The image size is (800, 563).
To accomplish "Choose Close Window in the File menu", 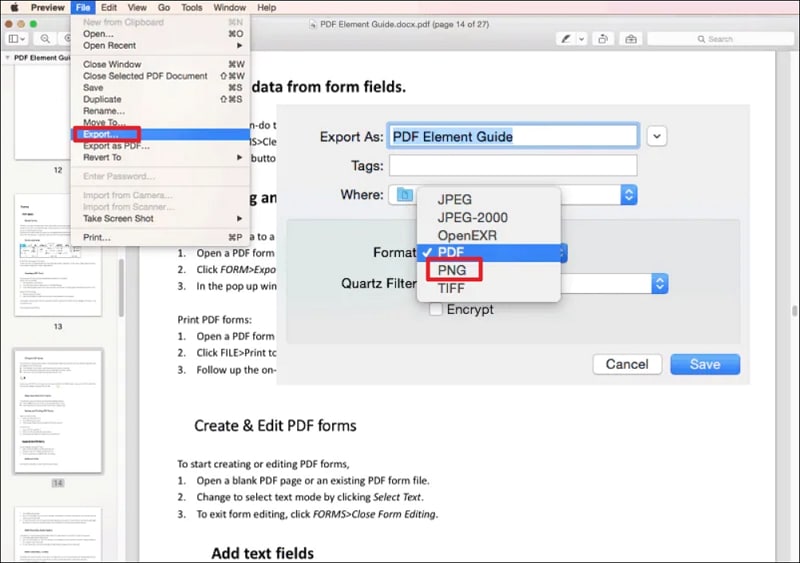I will pos(160,64).
